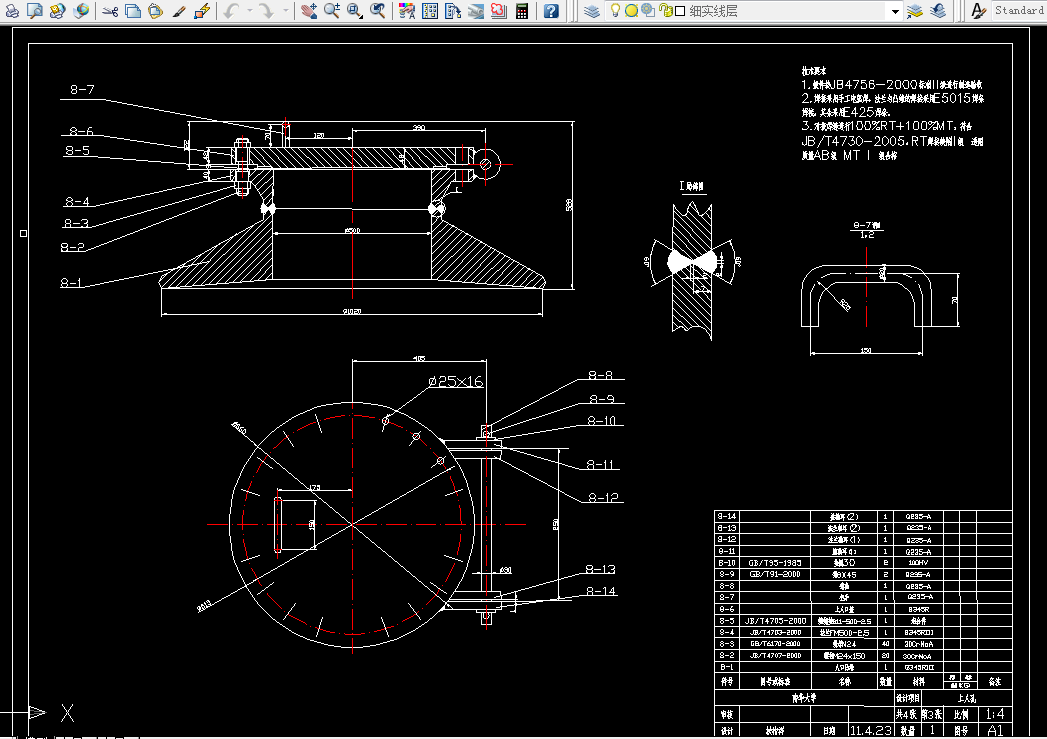
Task: Click the Cut scissors icon
Action: (x=110, y=11)
